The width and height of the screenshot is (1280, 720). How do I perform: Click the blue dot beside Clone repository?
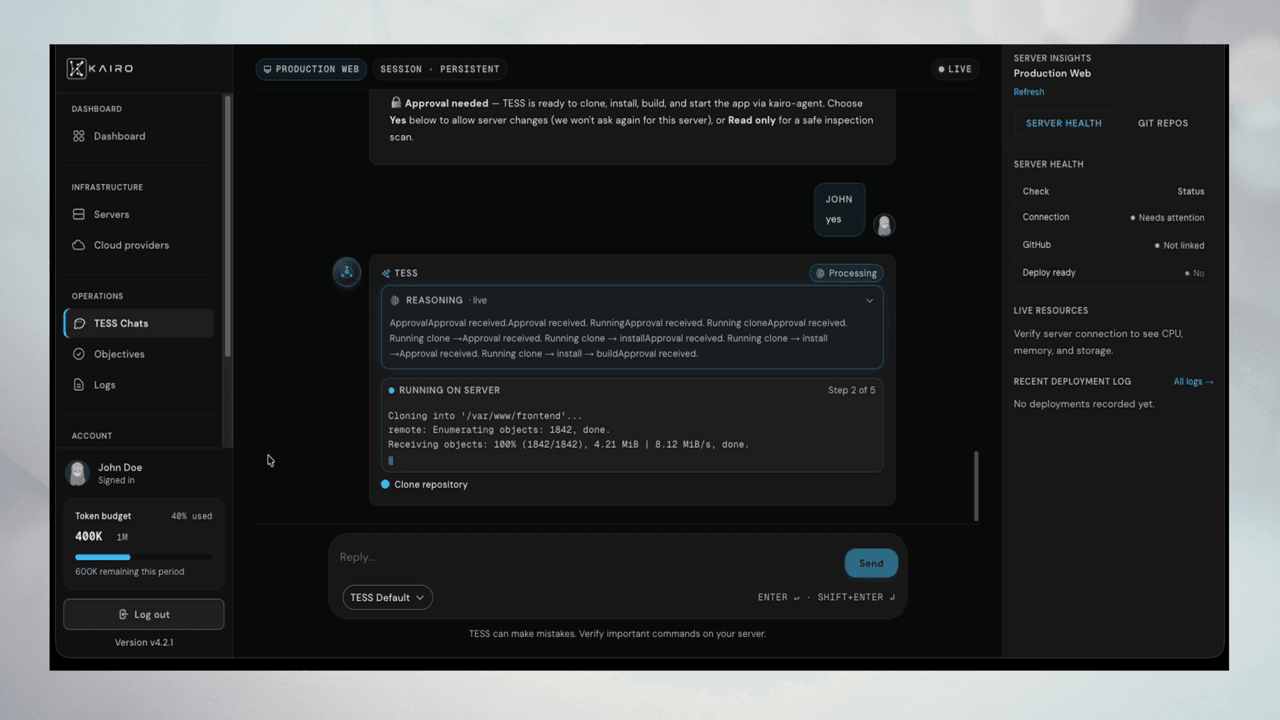coord(385,484)
